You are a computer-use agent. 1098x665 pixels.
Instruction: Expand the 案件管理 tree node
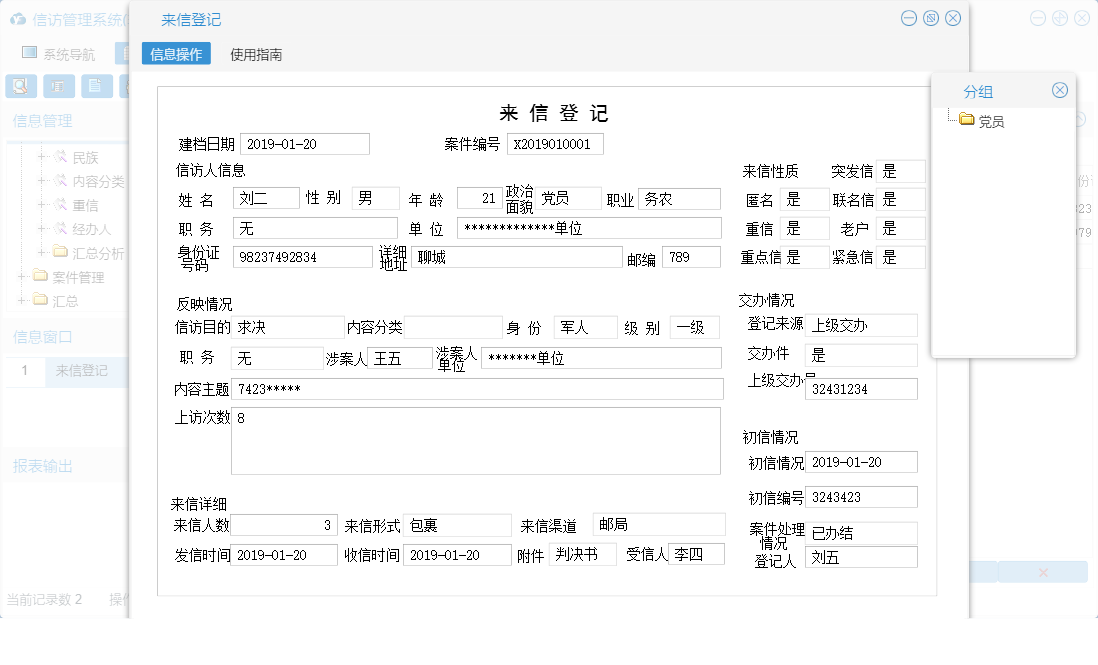point(21,277)
